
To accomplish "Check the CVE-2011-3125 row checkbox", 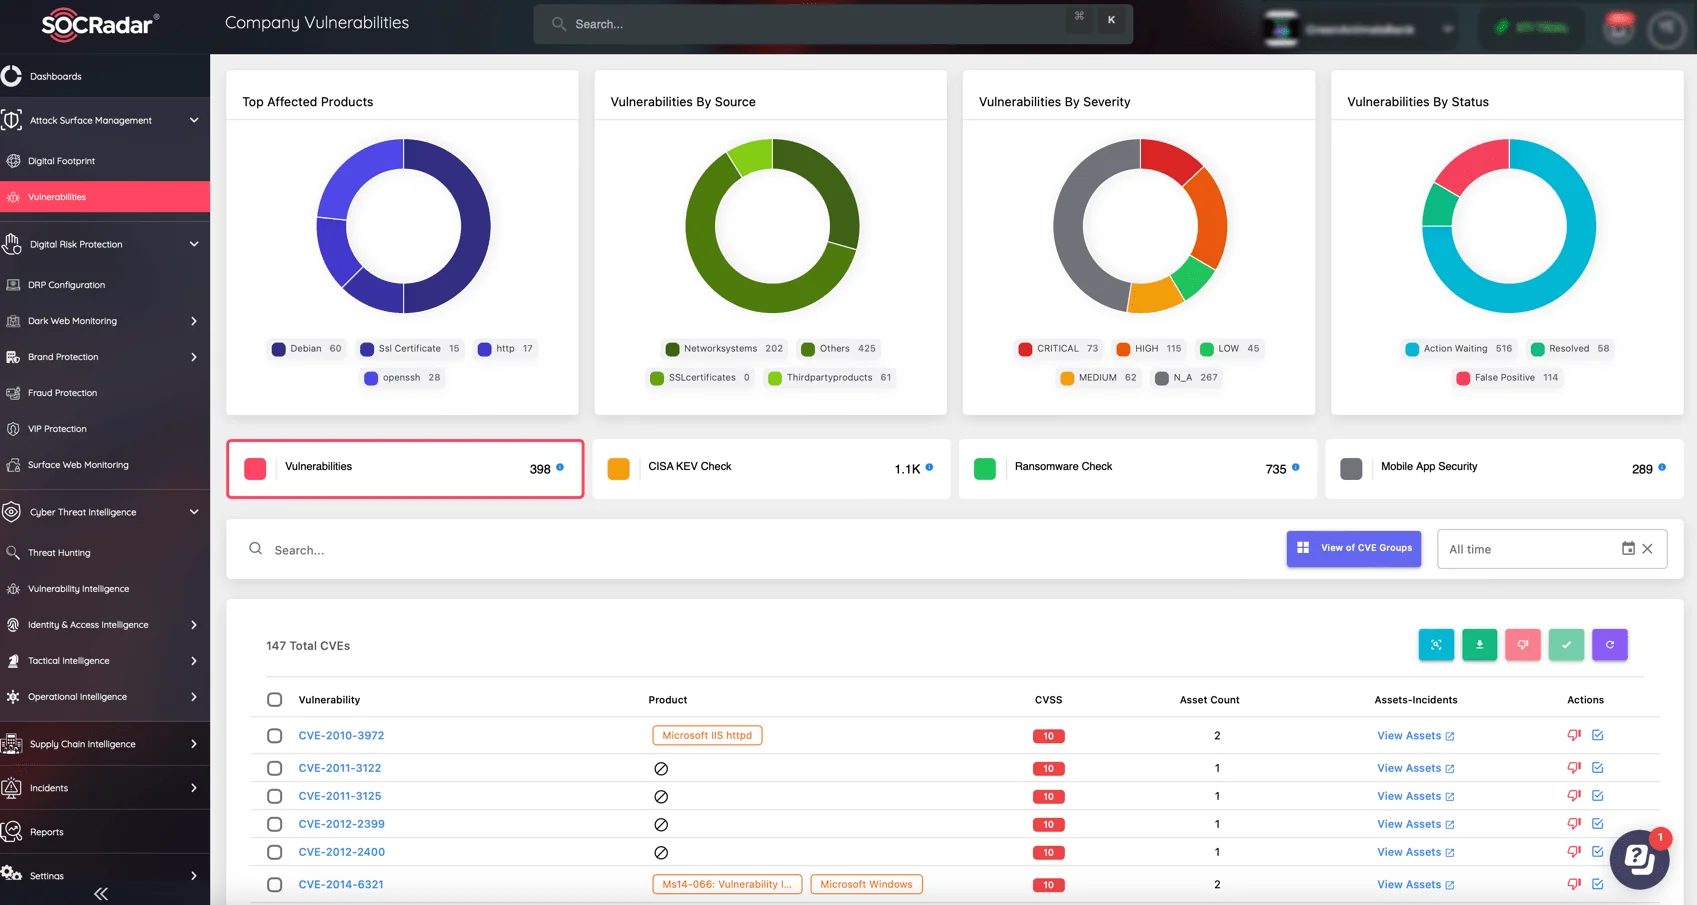I will coord(275,797).
